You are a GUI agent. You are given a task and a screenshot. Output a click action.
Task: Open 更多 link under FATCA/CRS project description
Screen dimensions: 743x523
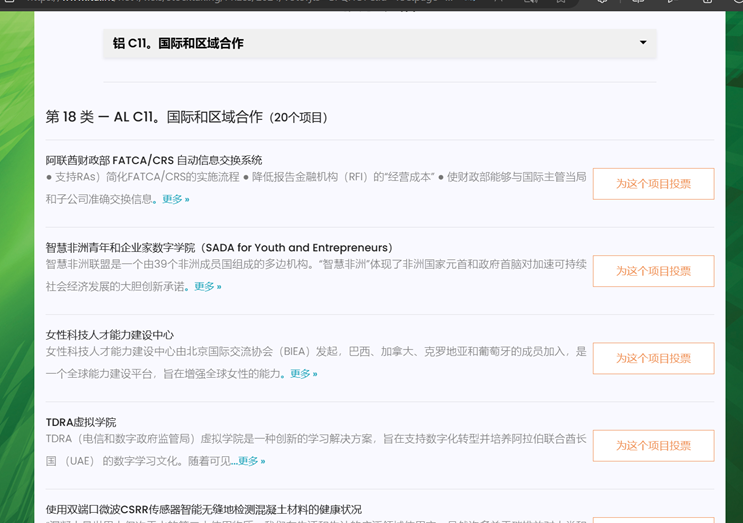click(176, 199)
